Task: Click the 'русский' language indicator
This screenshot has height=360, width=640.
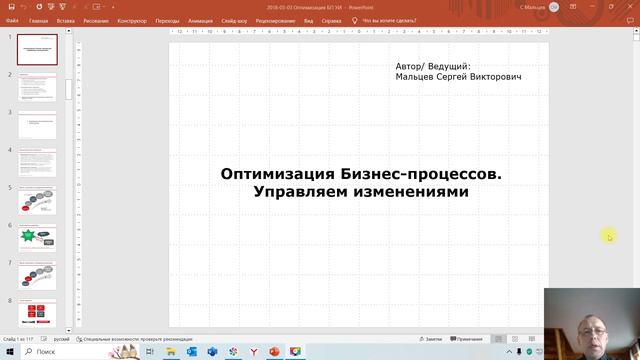Action: coord(62,339)
